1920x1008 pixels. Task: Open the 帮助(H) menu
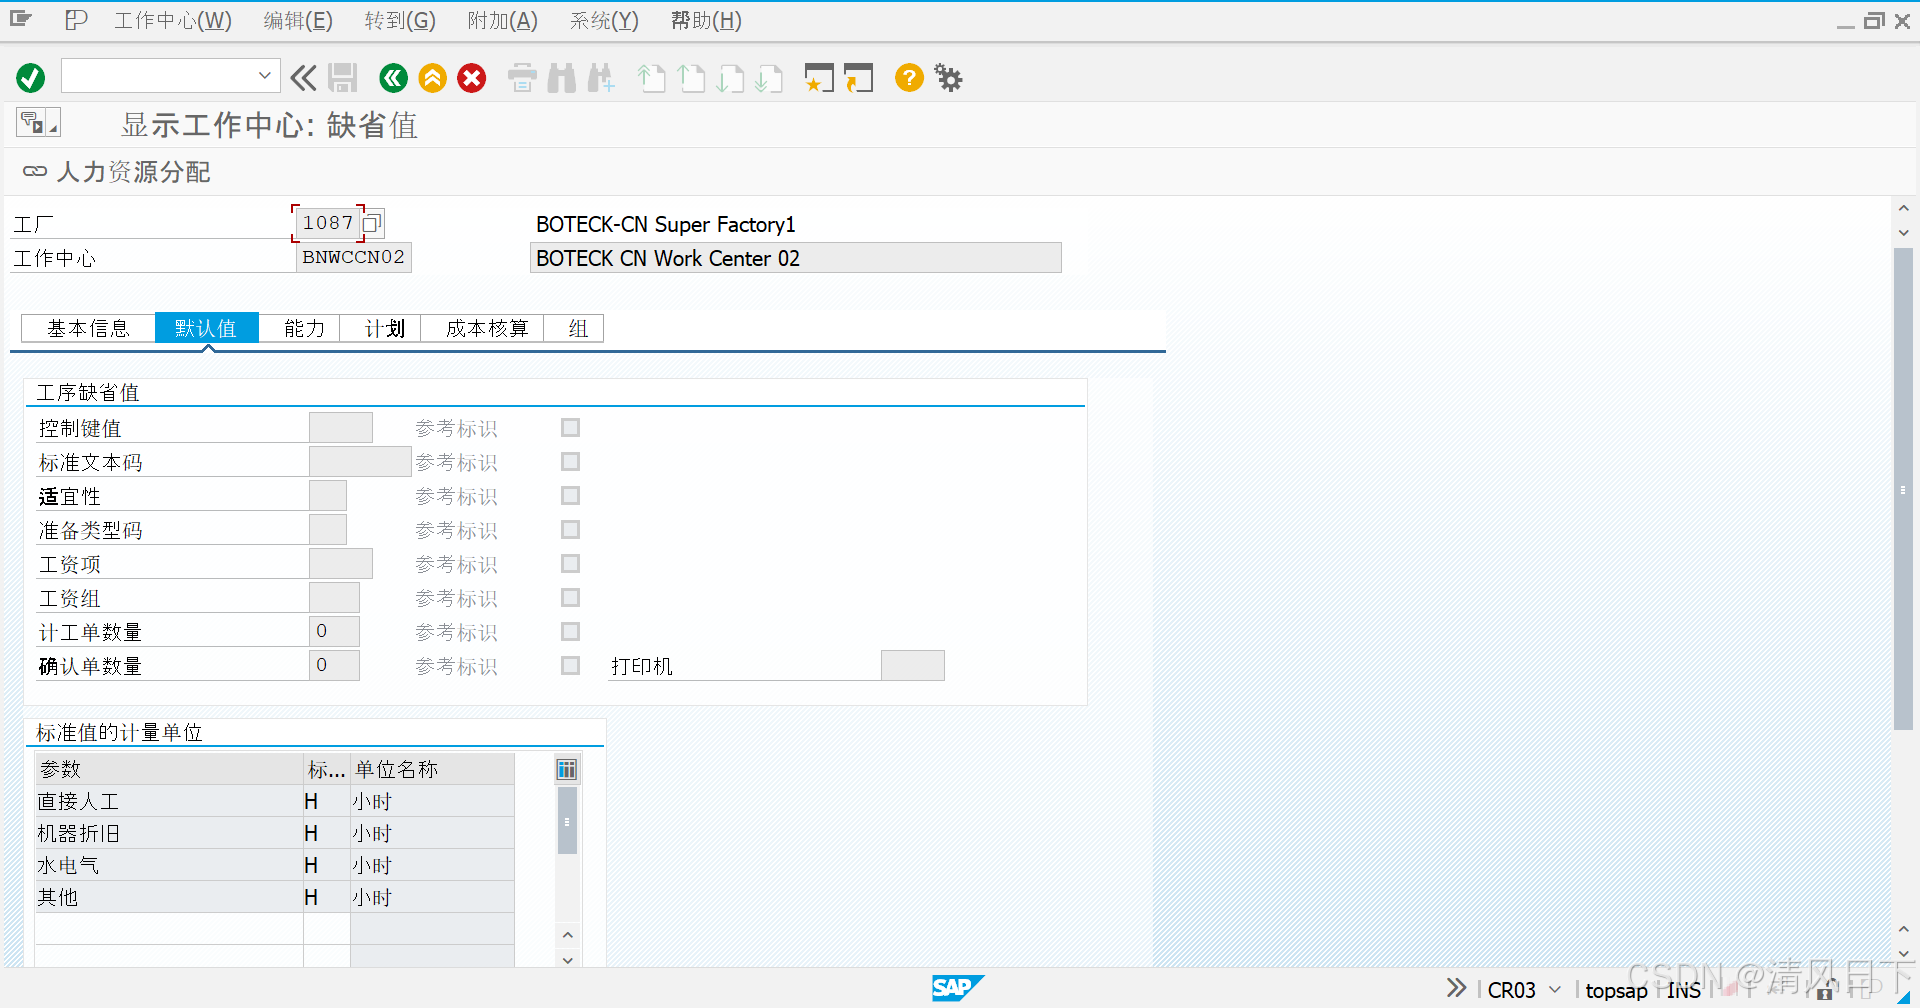point(706,20)
